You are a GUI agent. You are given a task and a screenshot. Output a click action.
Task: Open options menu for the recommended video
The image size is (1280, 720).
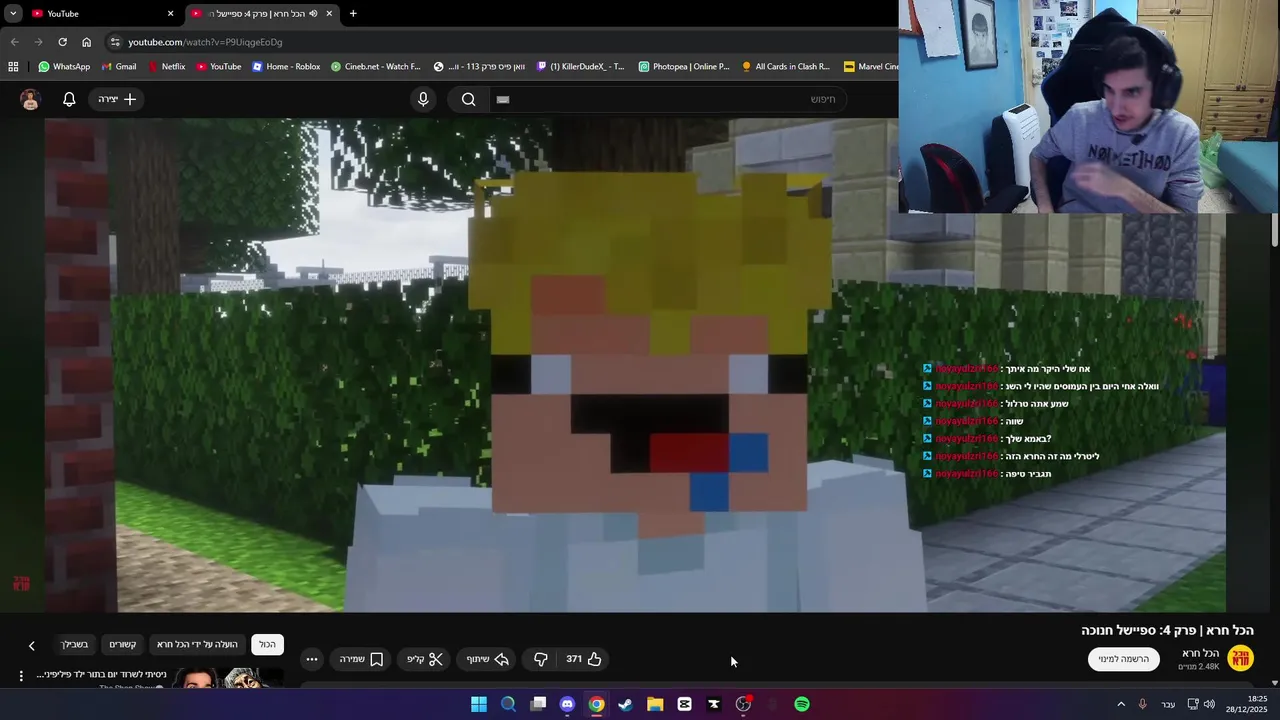tap(21, 676)
